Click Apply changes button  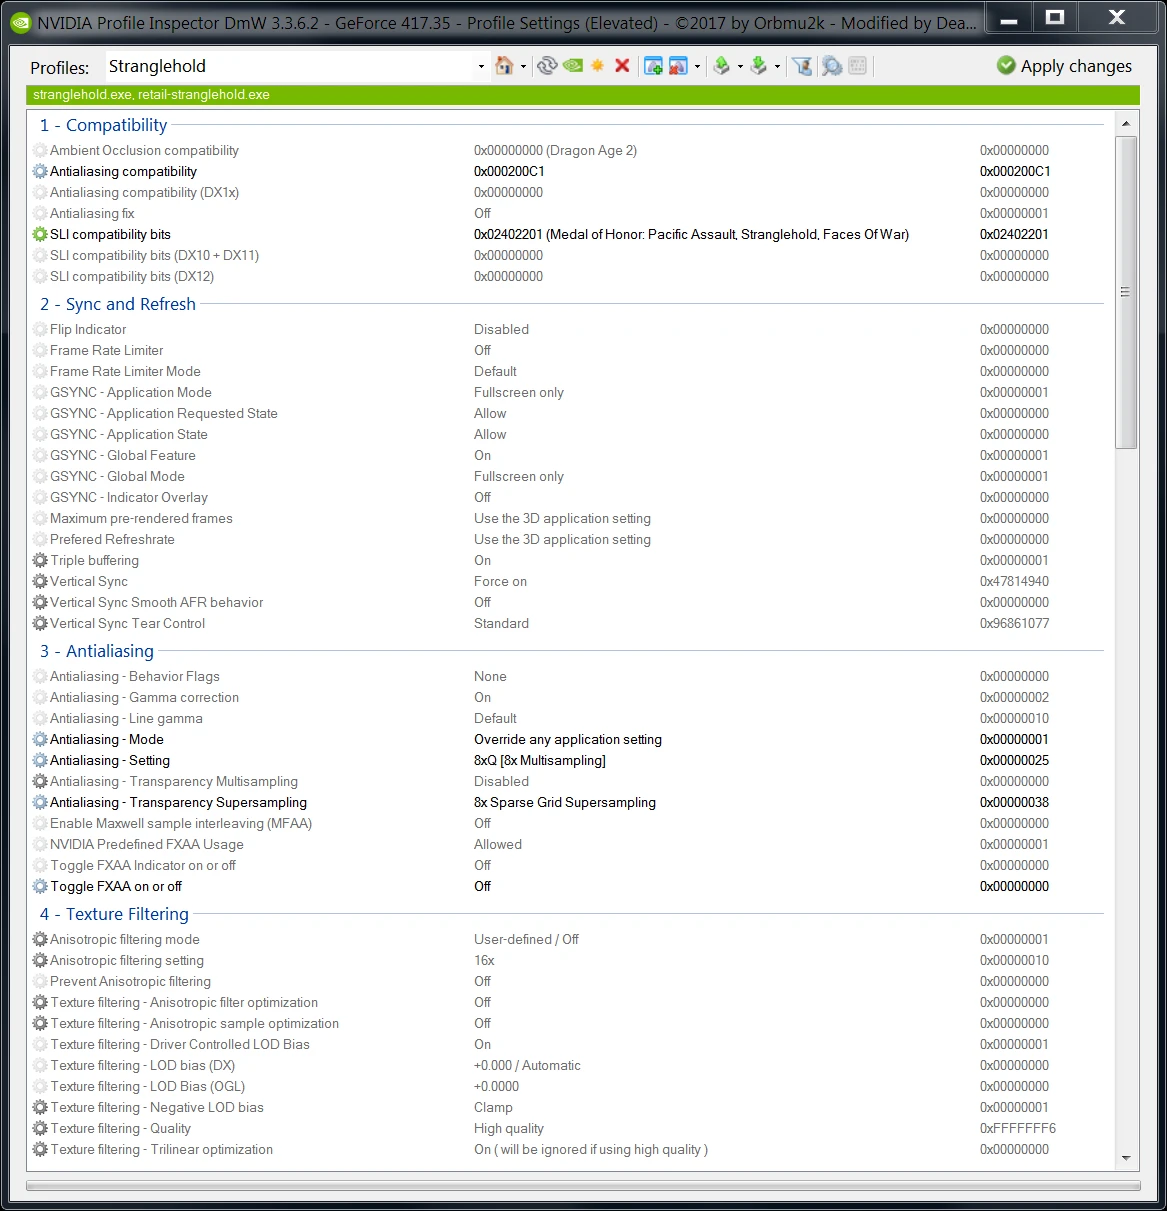(1065, 66)
